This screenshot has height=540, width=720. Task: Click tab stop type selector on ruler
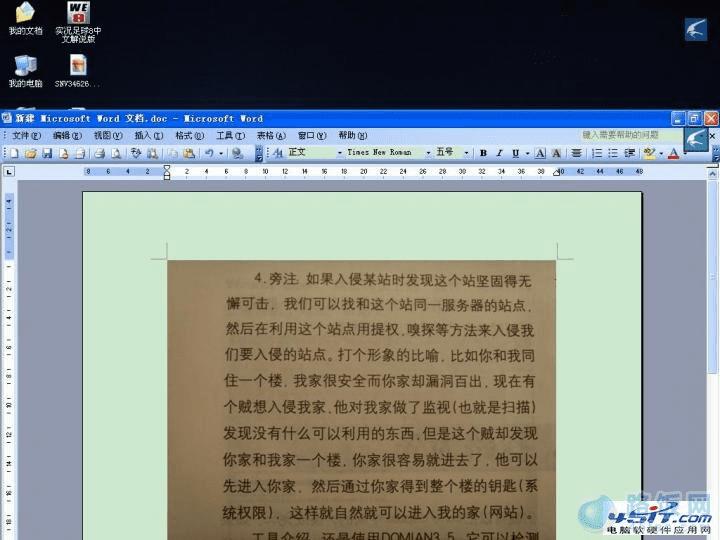(9, 172)
